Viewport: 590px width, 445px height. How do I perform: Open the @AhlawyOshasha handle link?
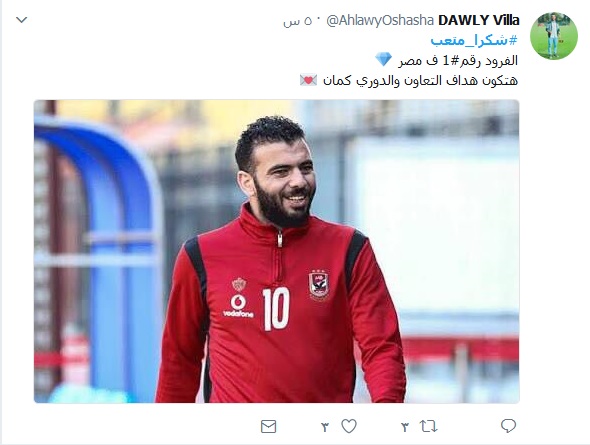tap(380, 21)
